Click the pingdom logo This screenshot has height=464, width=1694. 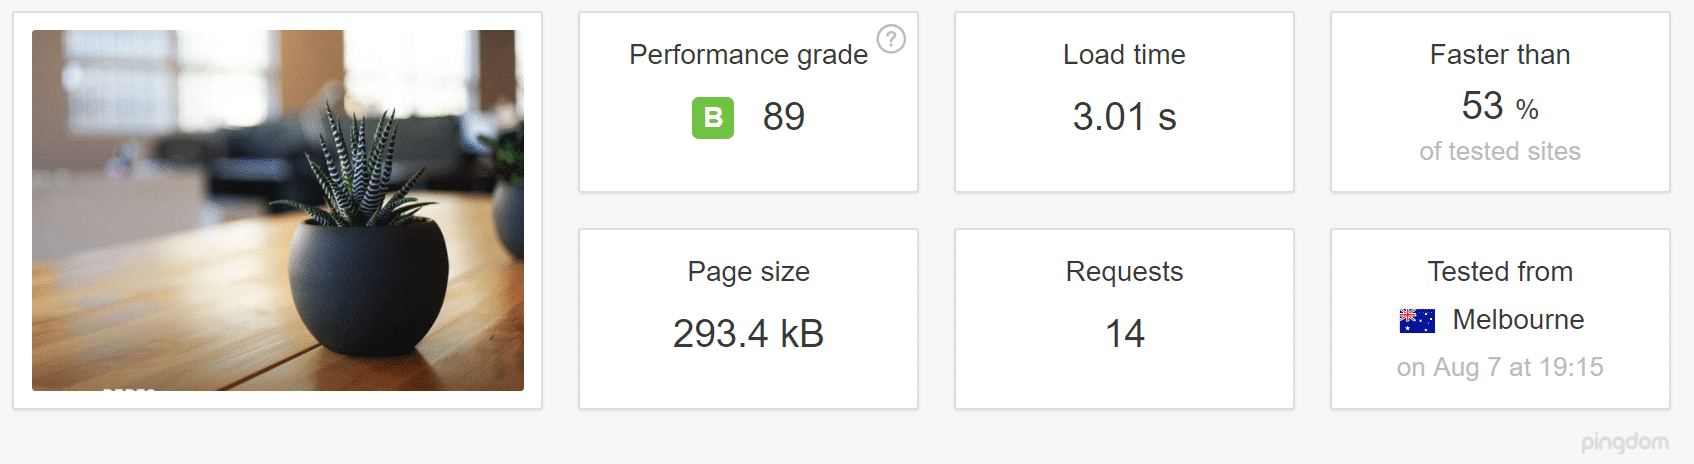1624,442
